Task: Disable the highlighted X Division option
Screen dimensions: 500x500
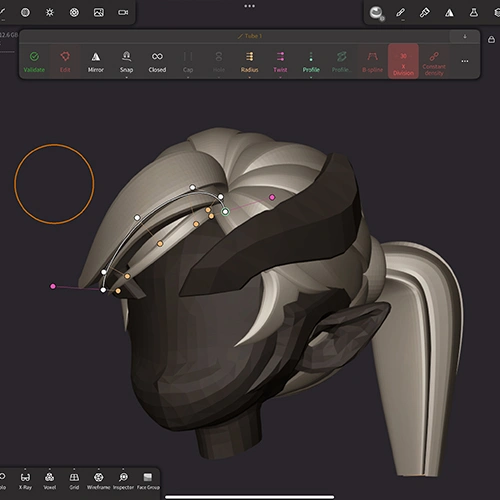Action: [x=403, y=61]
